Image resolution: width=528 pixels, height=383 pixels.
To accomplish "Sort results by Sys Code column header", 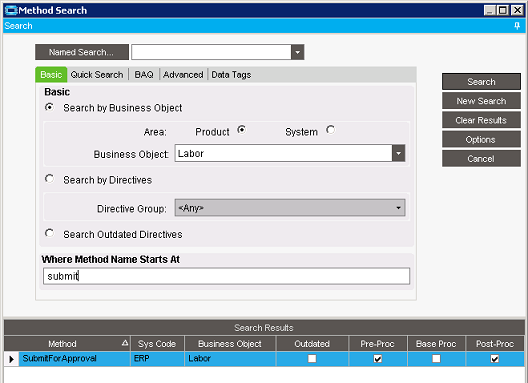I will click(x=157, y=344).
